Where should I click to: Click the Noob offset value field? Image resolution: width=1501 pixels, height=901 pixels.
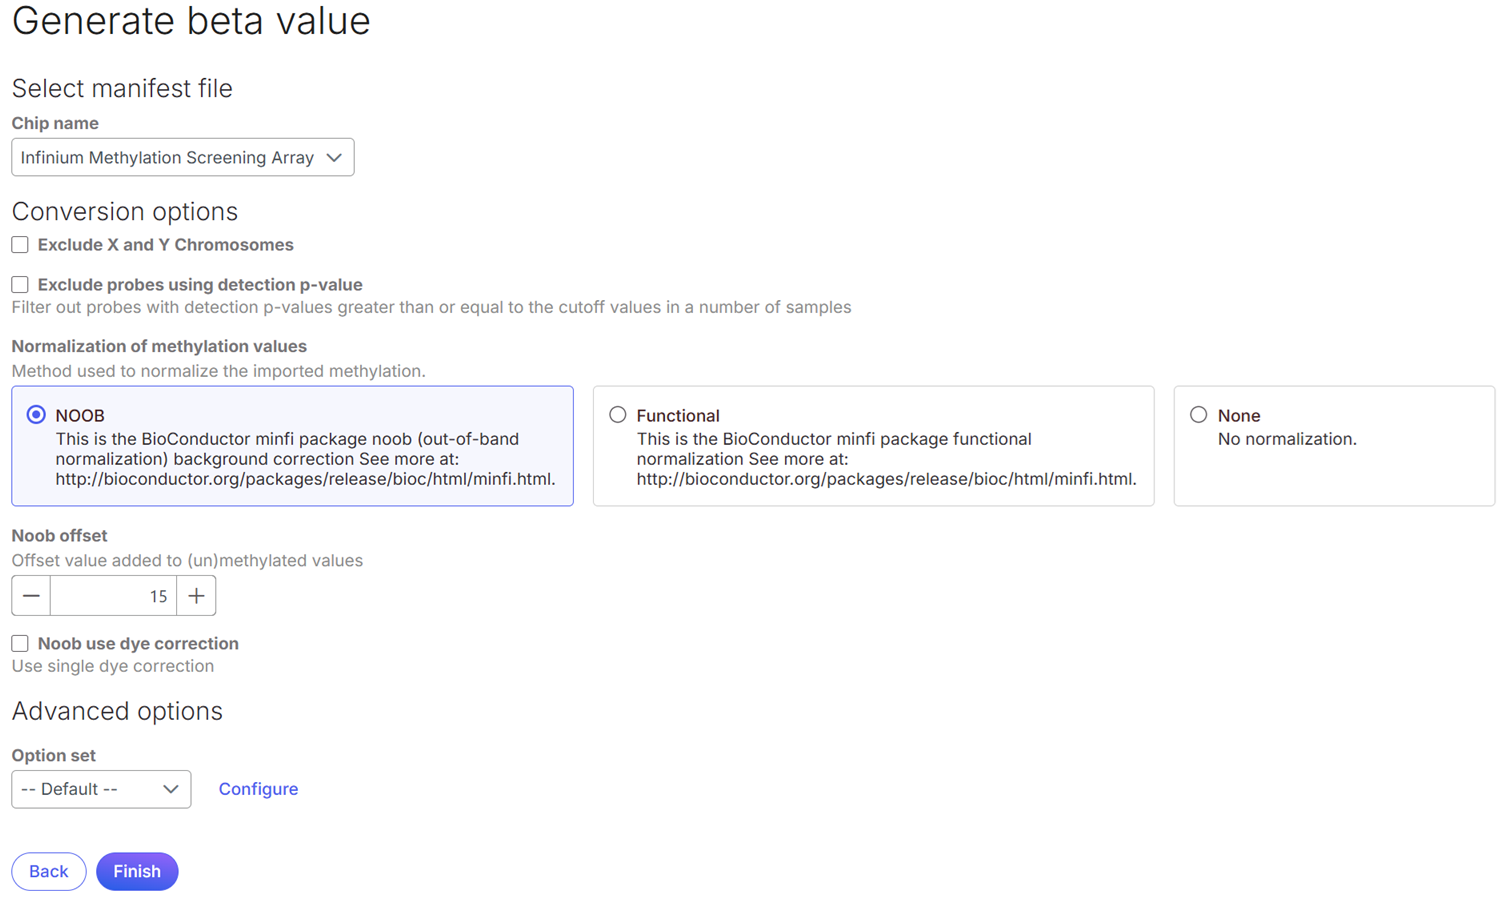113,596
